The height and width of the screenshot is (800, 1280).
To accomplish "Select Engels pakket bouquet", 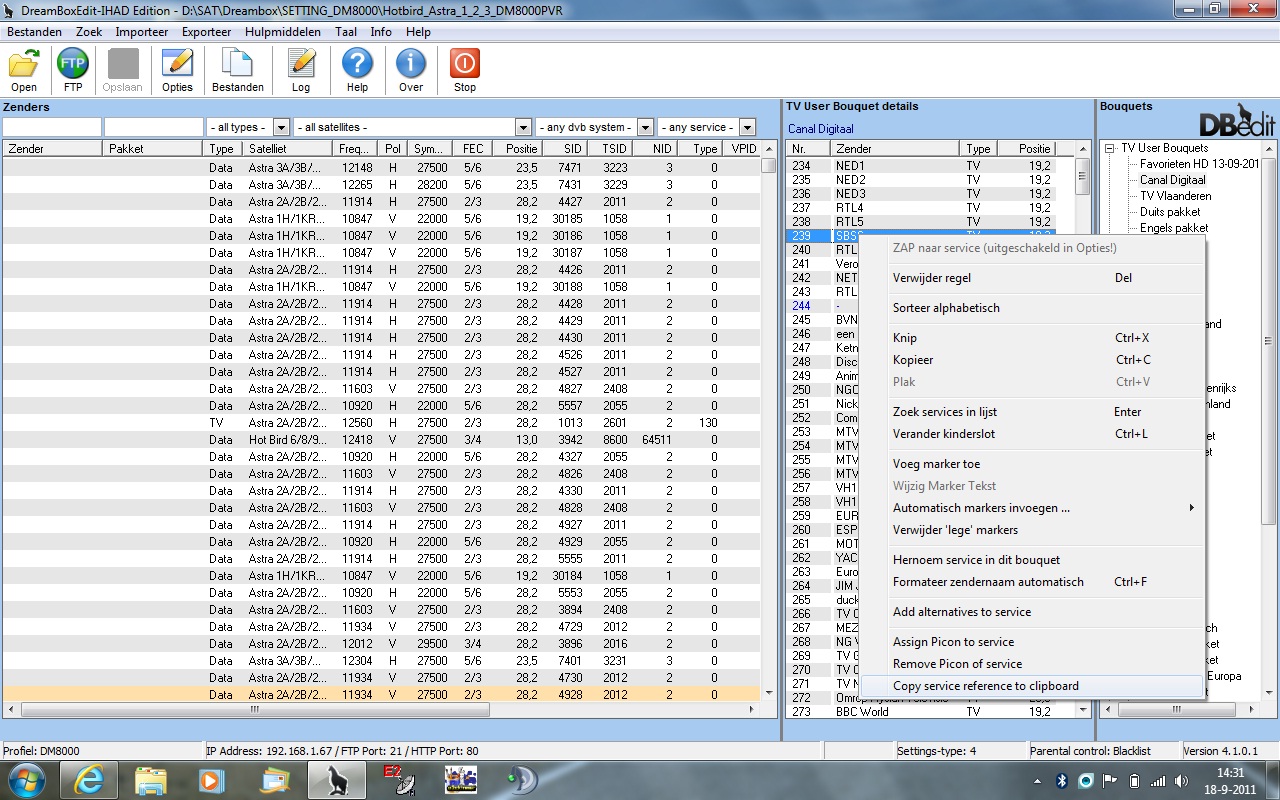I will (x=1174, y=228).
